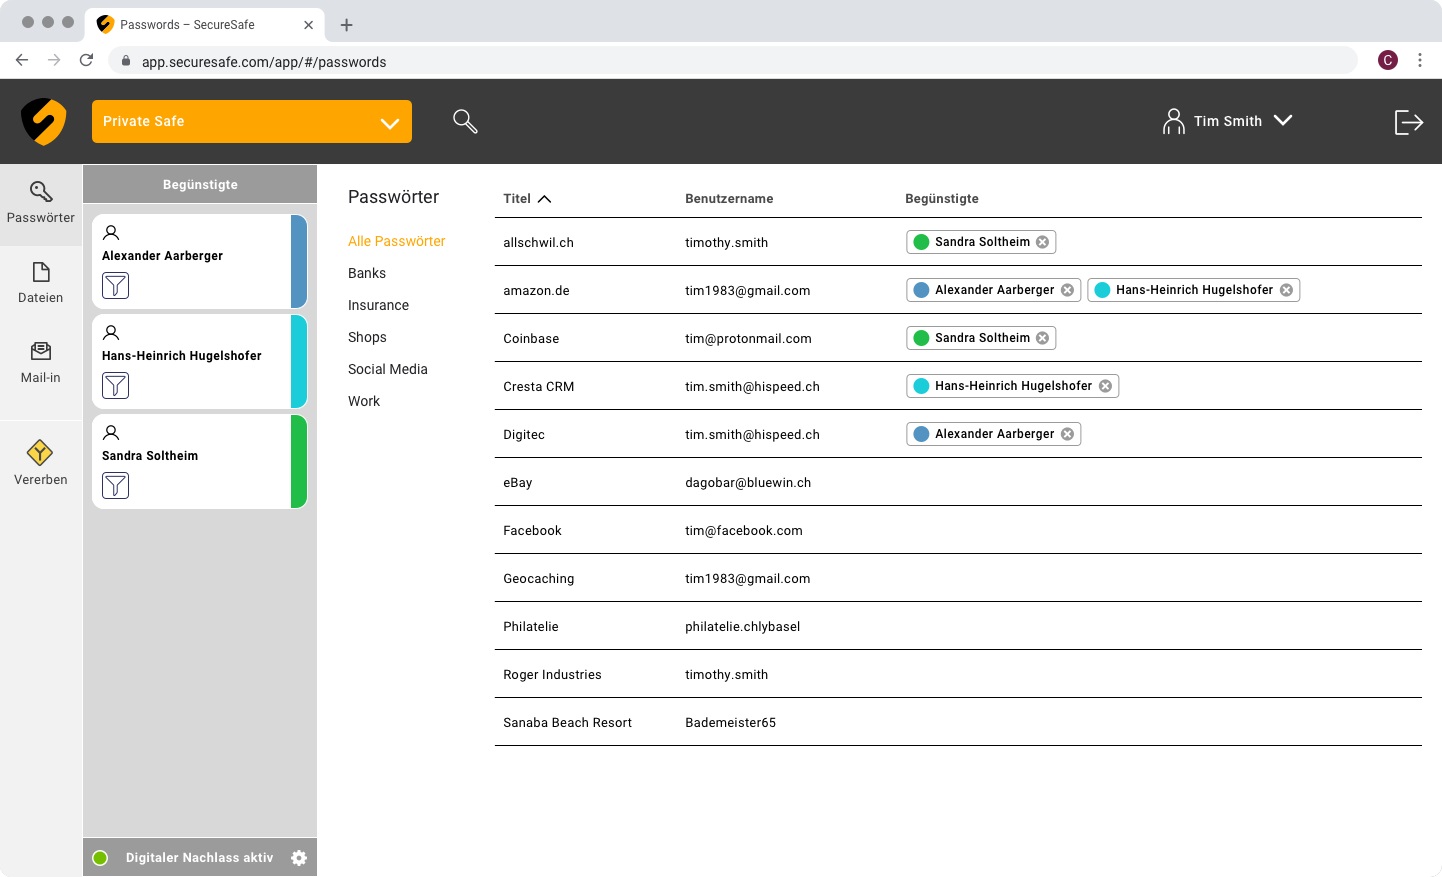The image size is (1442, 877).
Task: Click filter icon on Alexander Aarberger card
Action: coord(116,286)
